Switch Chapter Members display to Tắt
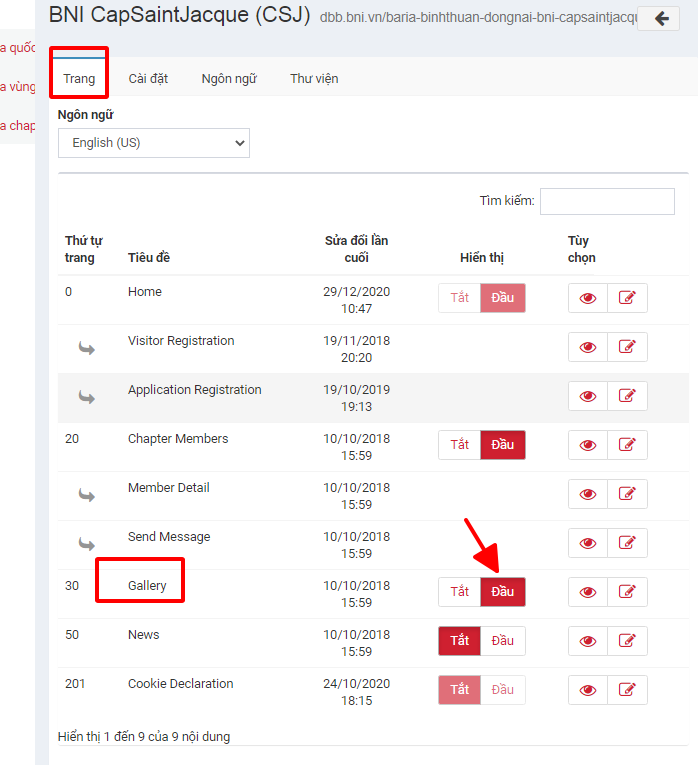Viewport: 698px width, 765px height. tap(459, 445)
